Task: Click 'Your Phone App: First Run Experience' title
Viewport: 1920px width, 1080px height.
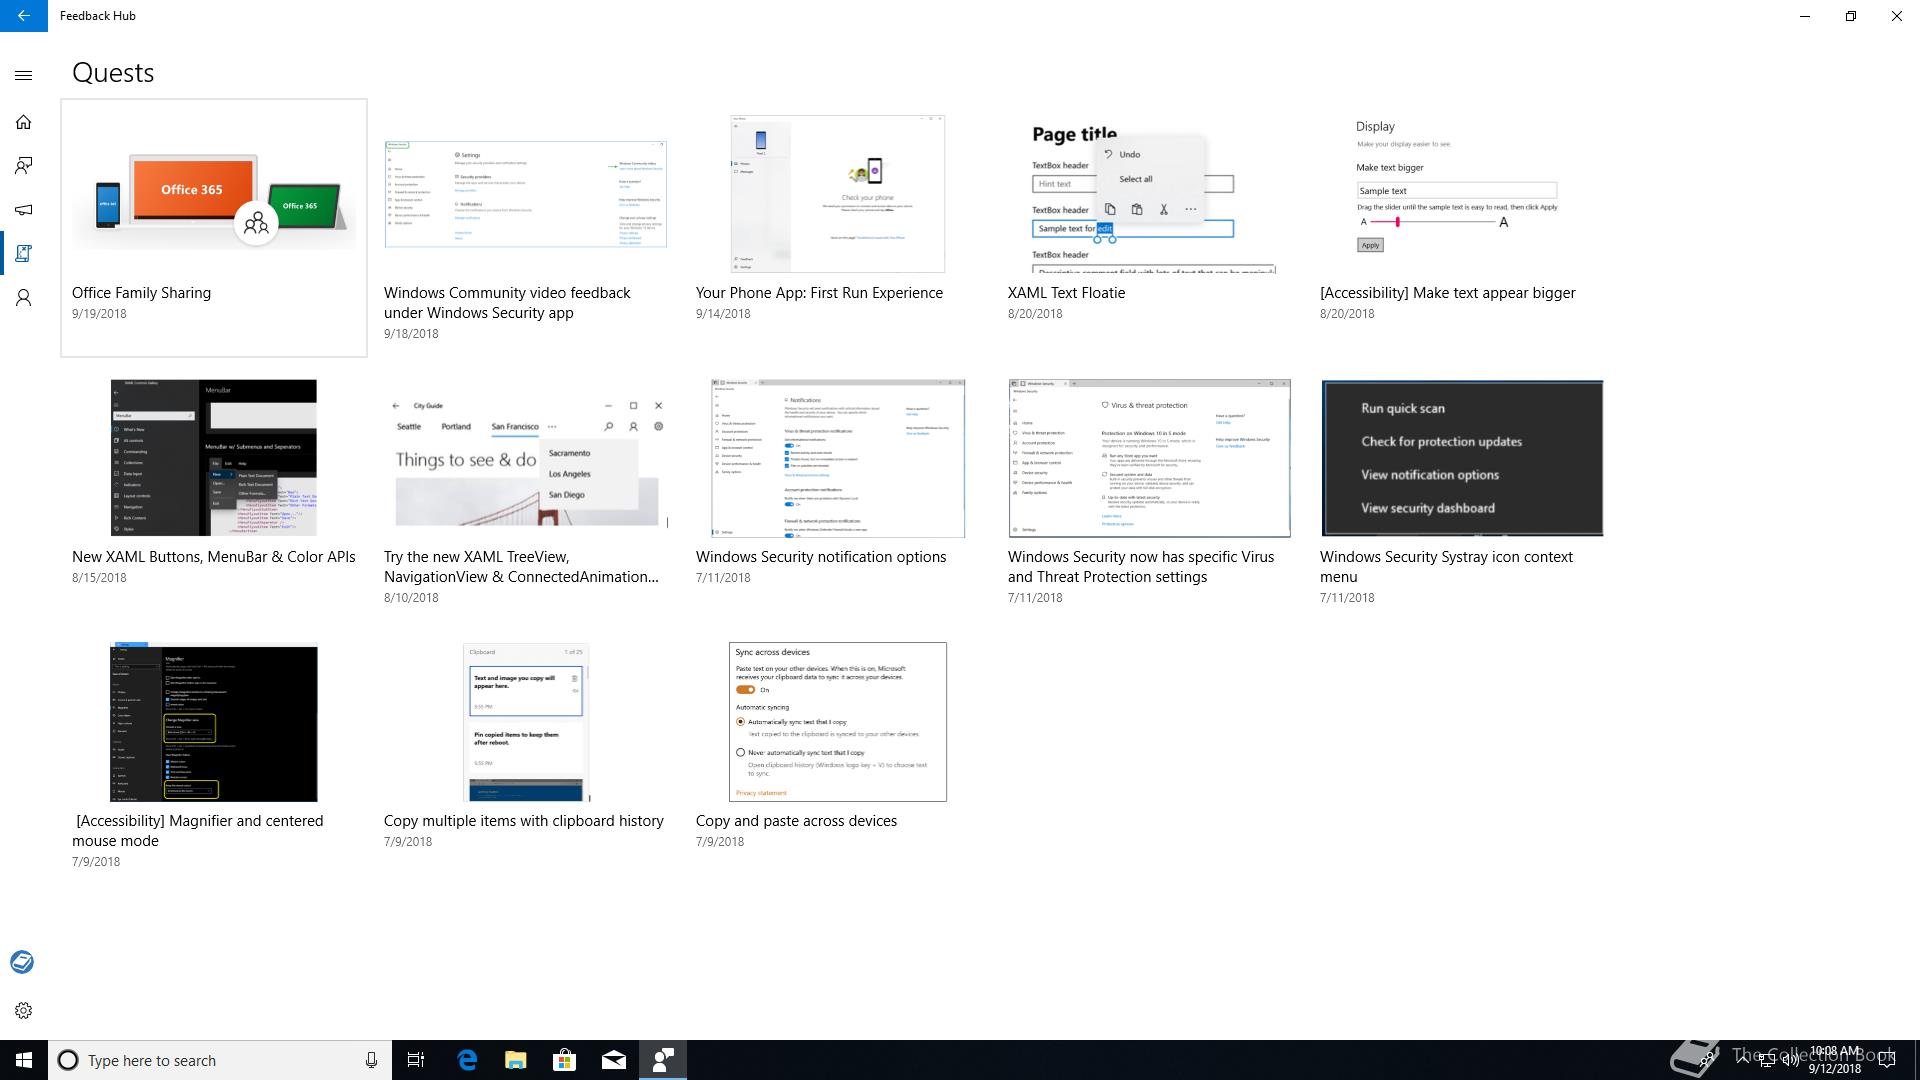Action: [x=819, y=293]
